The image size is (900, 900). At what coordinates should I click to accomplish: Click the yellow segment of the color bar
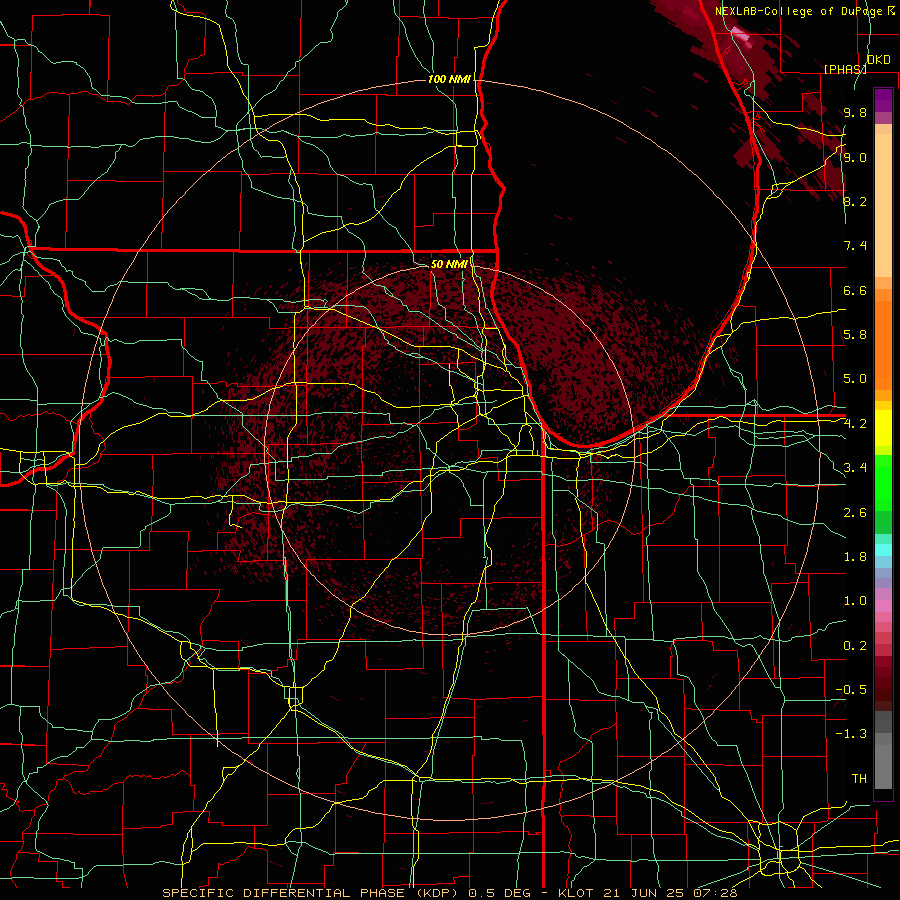(883, 428)
